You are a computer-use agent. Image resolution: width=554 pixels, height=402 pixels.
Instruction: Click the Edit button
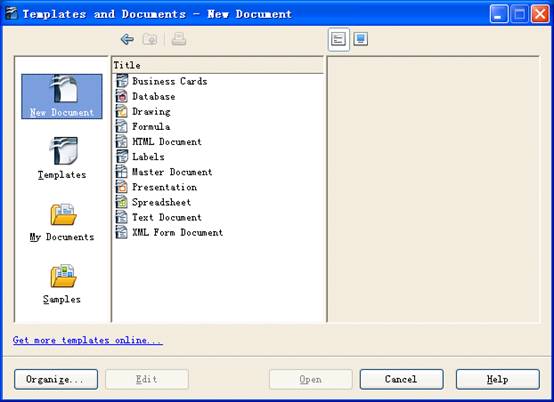147,379
